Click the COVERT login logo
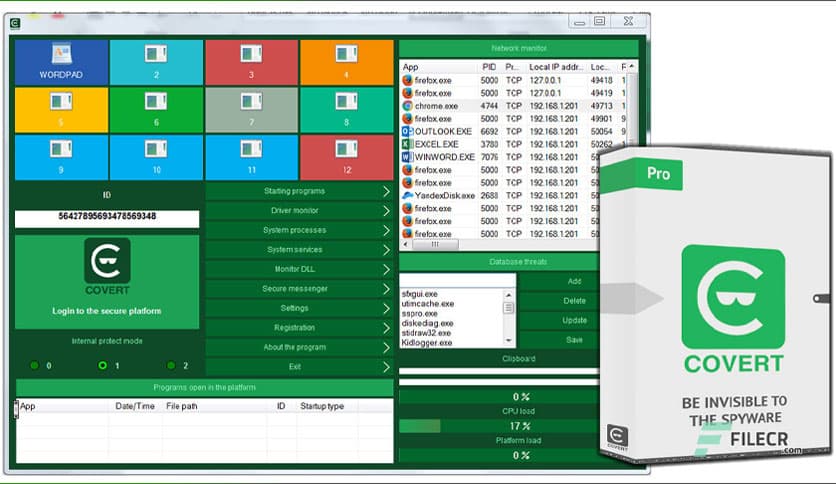Image resolution: width=836 pixels, height=484 pixels. (x=107, y=265)
